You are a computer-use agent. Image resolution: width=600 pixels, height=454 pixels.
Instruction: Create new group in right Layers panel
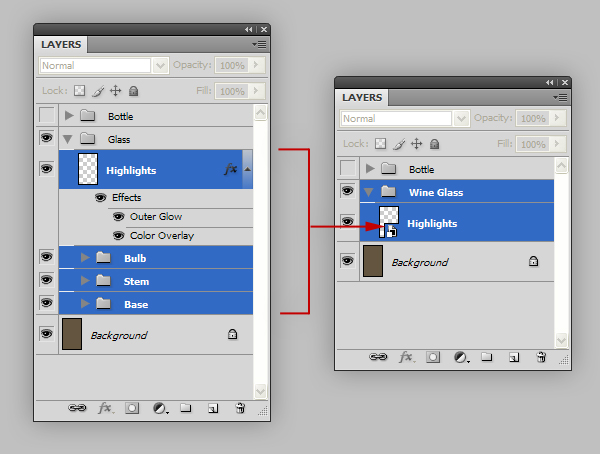[x=487, y=357]
